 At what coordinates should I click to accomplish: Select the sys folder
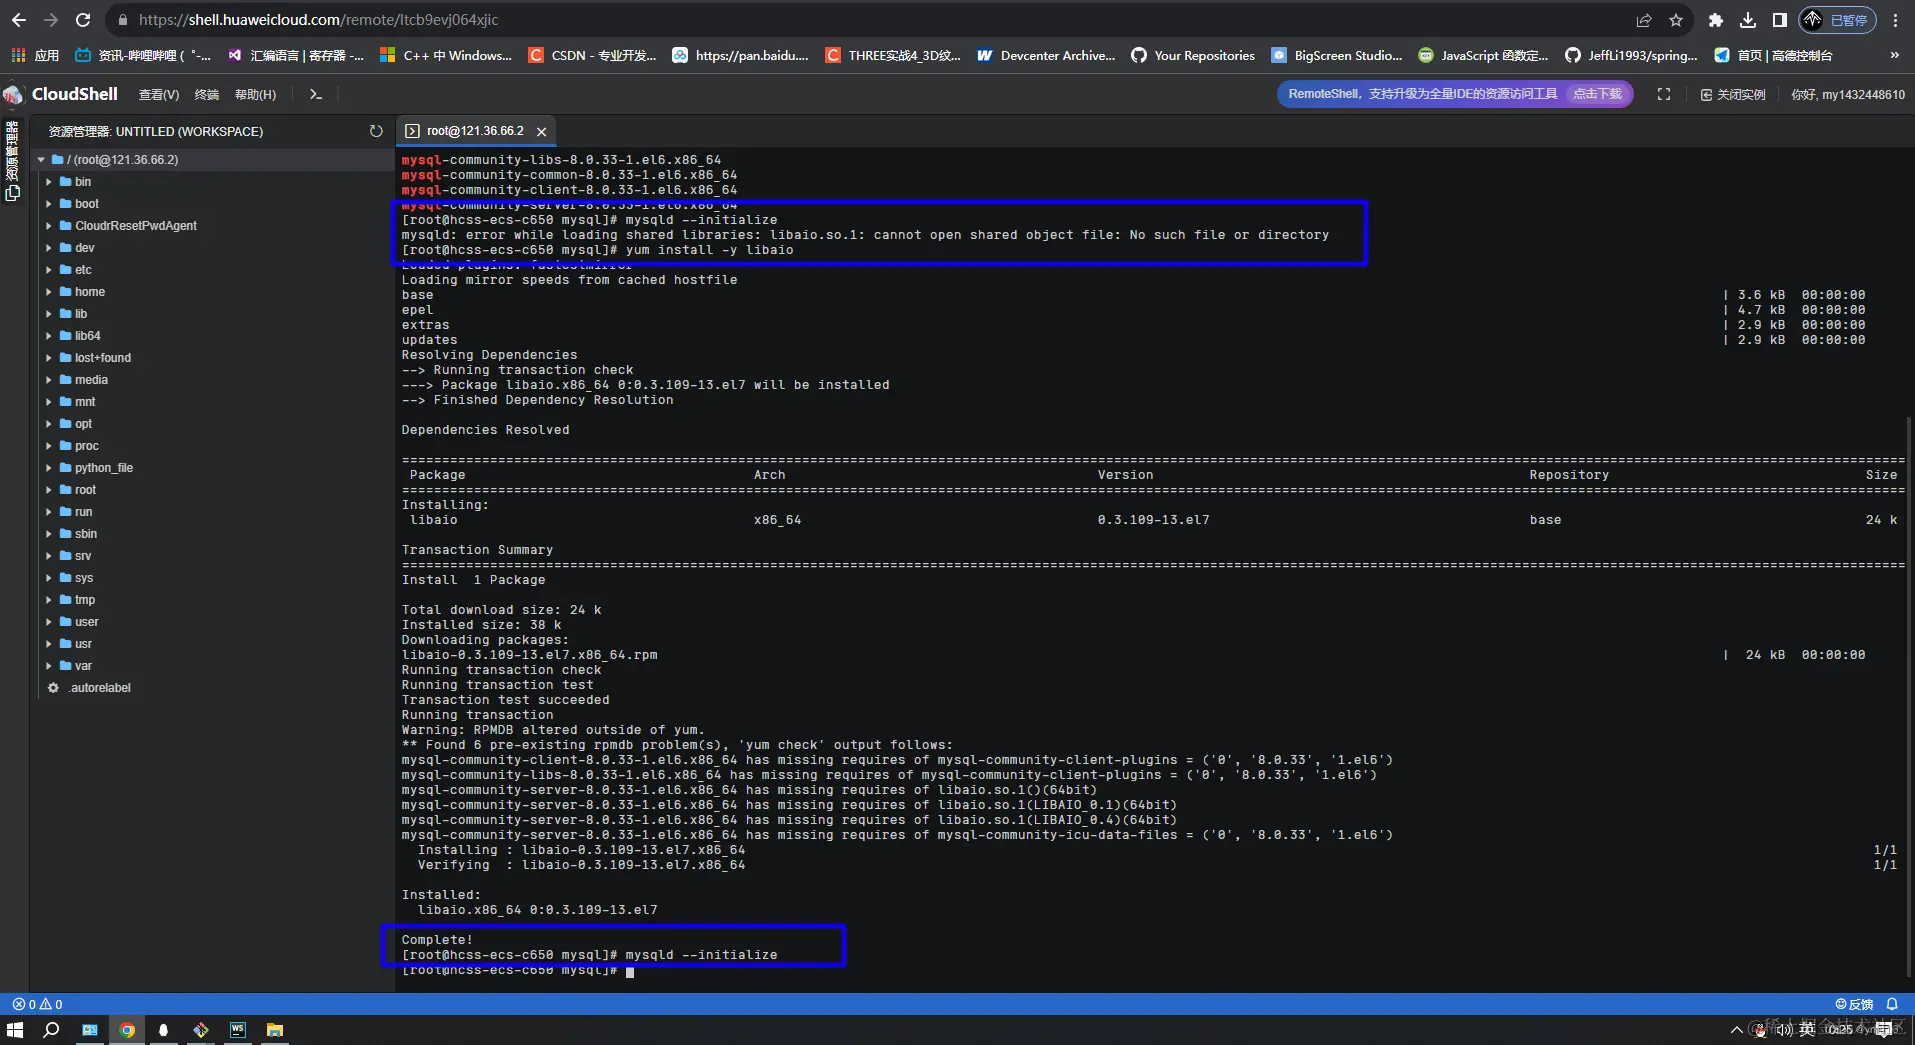(83, 578)
